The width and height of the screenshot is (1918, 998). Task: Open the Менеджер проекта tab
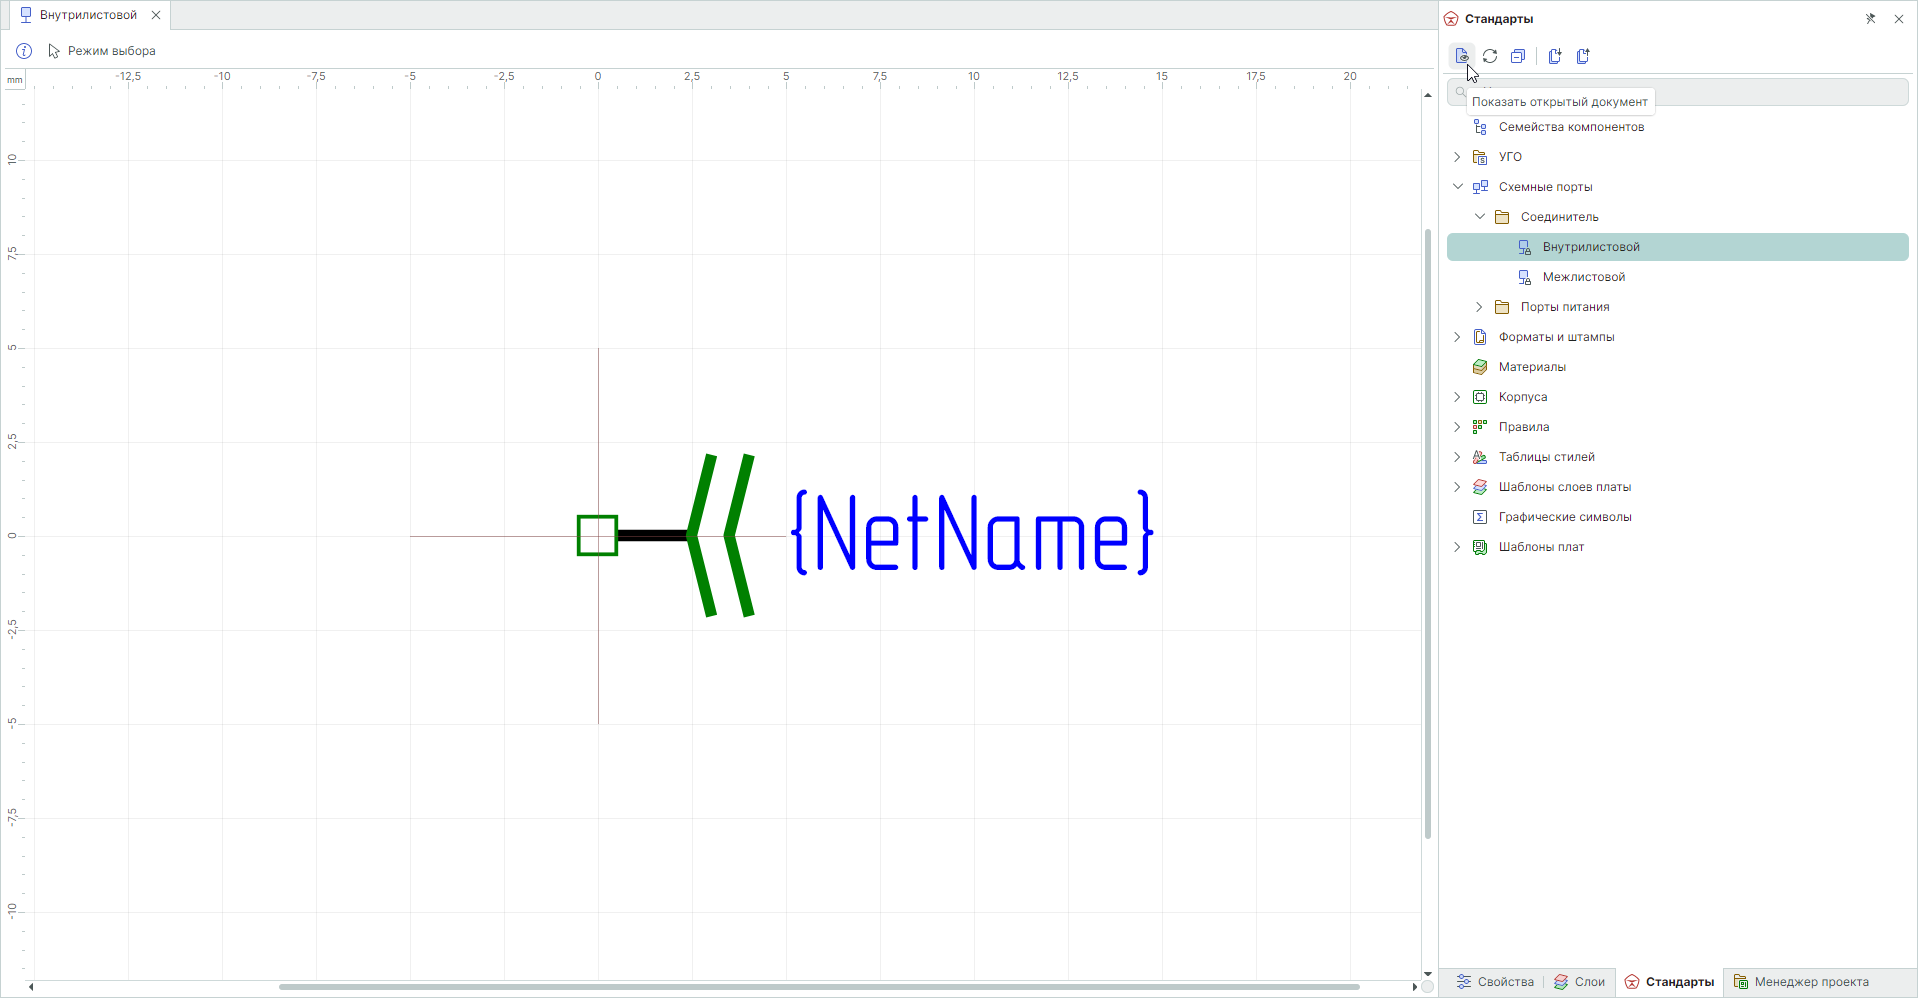[1801, 982]
